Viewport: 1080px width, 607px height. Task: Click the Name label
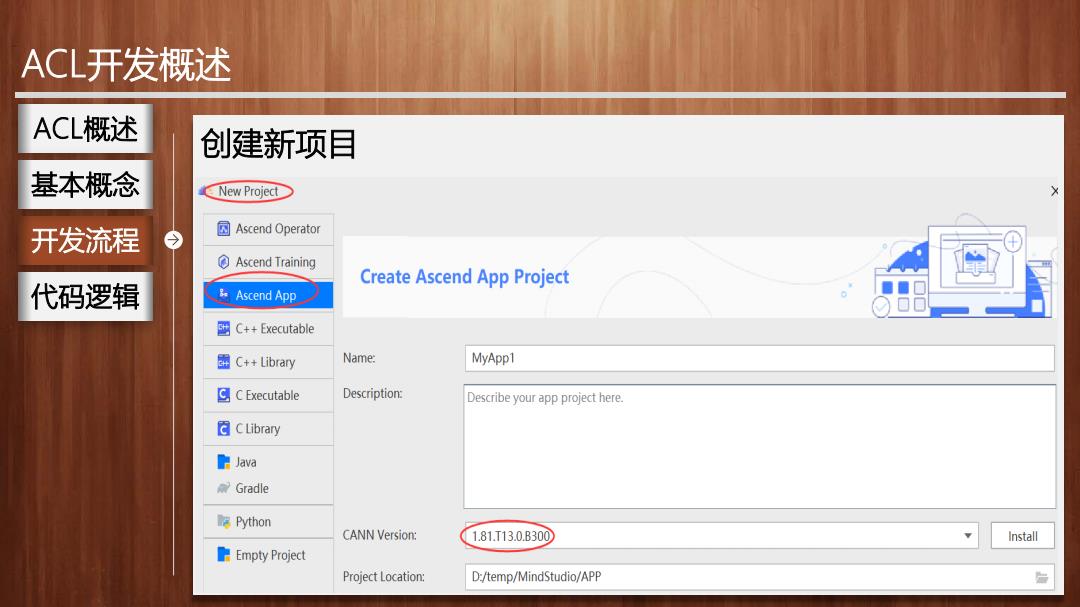[359, 358]
